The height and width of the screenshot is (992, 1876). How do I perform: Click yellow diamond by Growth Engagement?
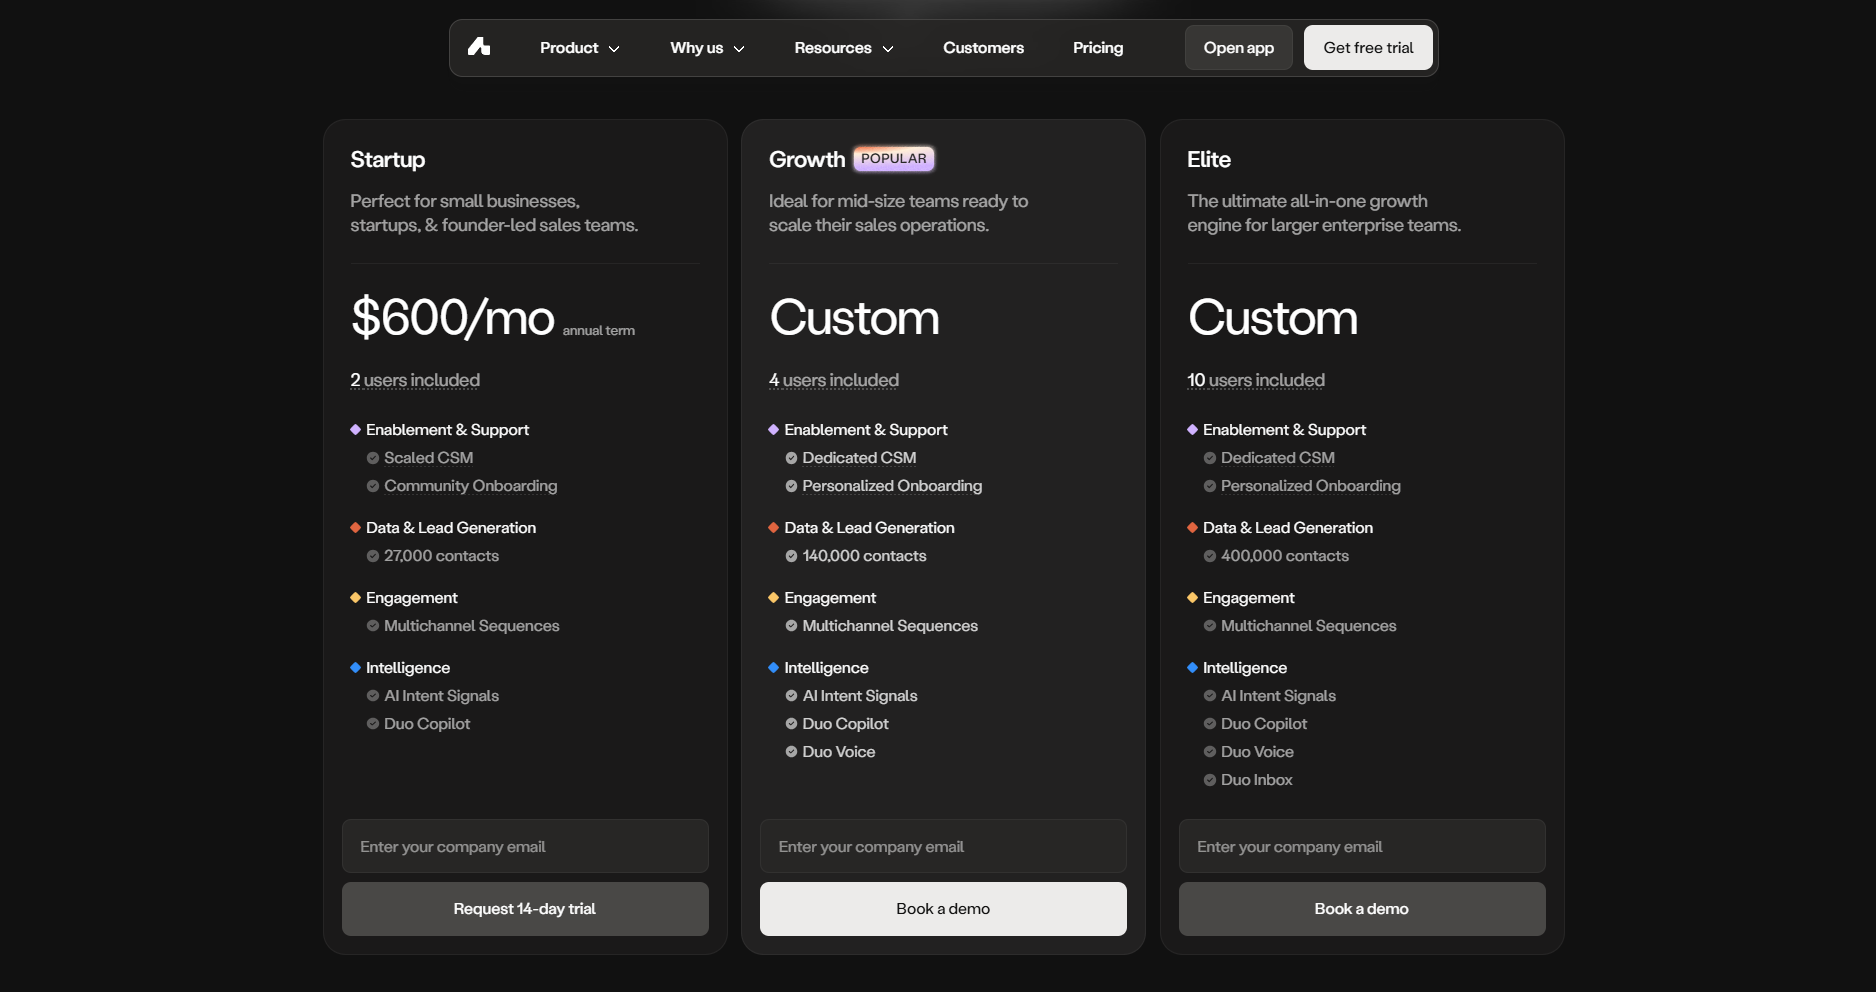[x=773, y=597]
